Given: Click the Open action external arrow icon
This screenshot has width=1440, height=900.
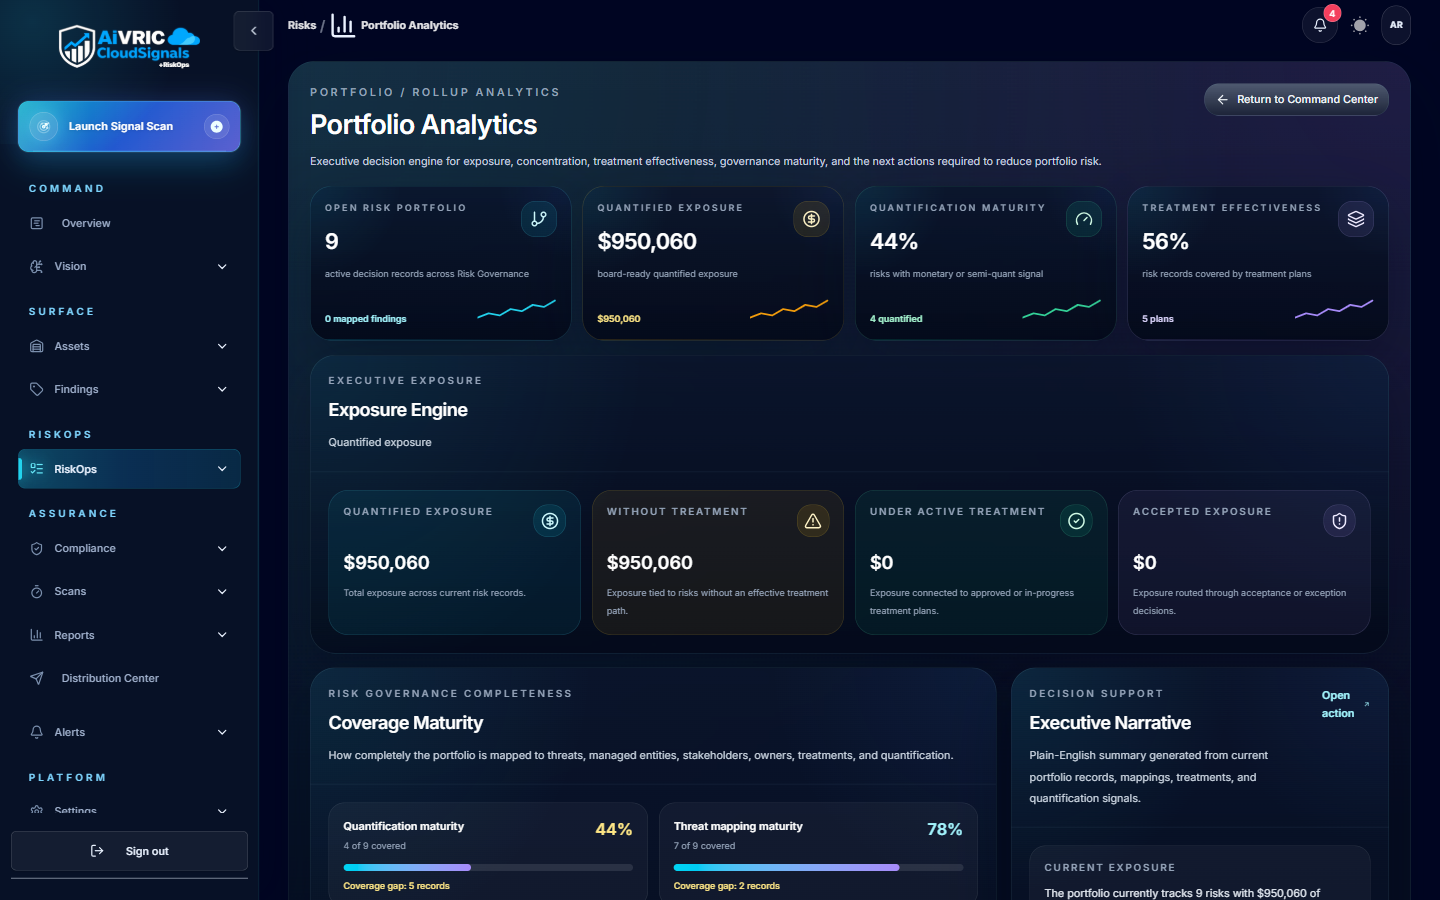Looking at the screenshot, I should click(x=1366, y=704).
